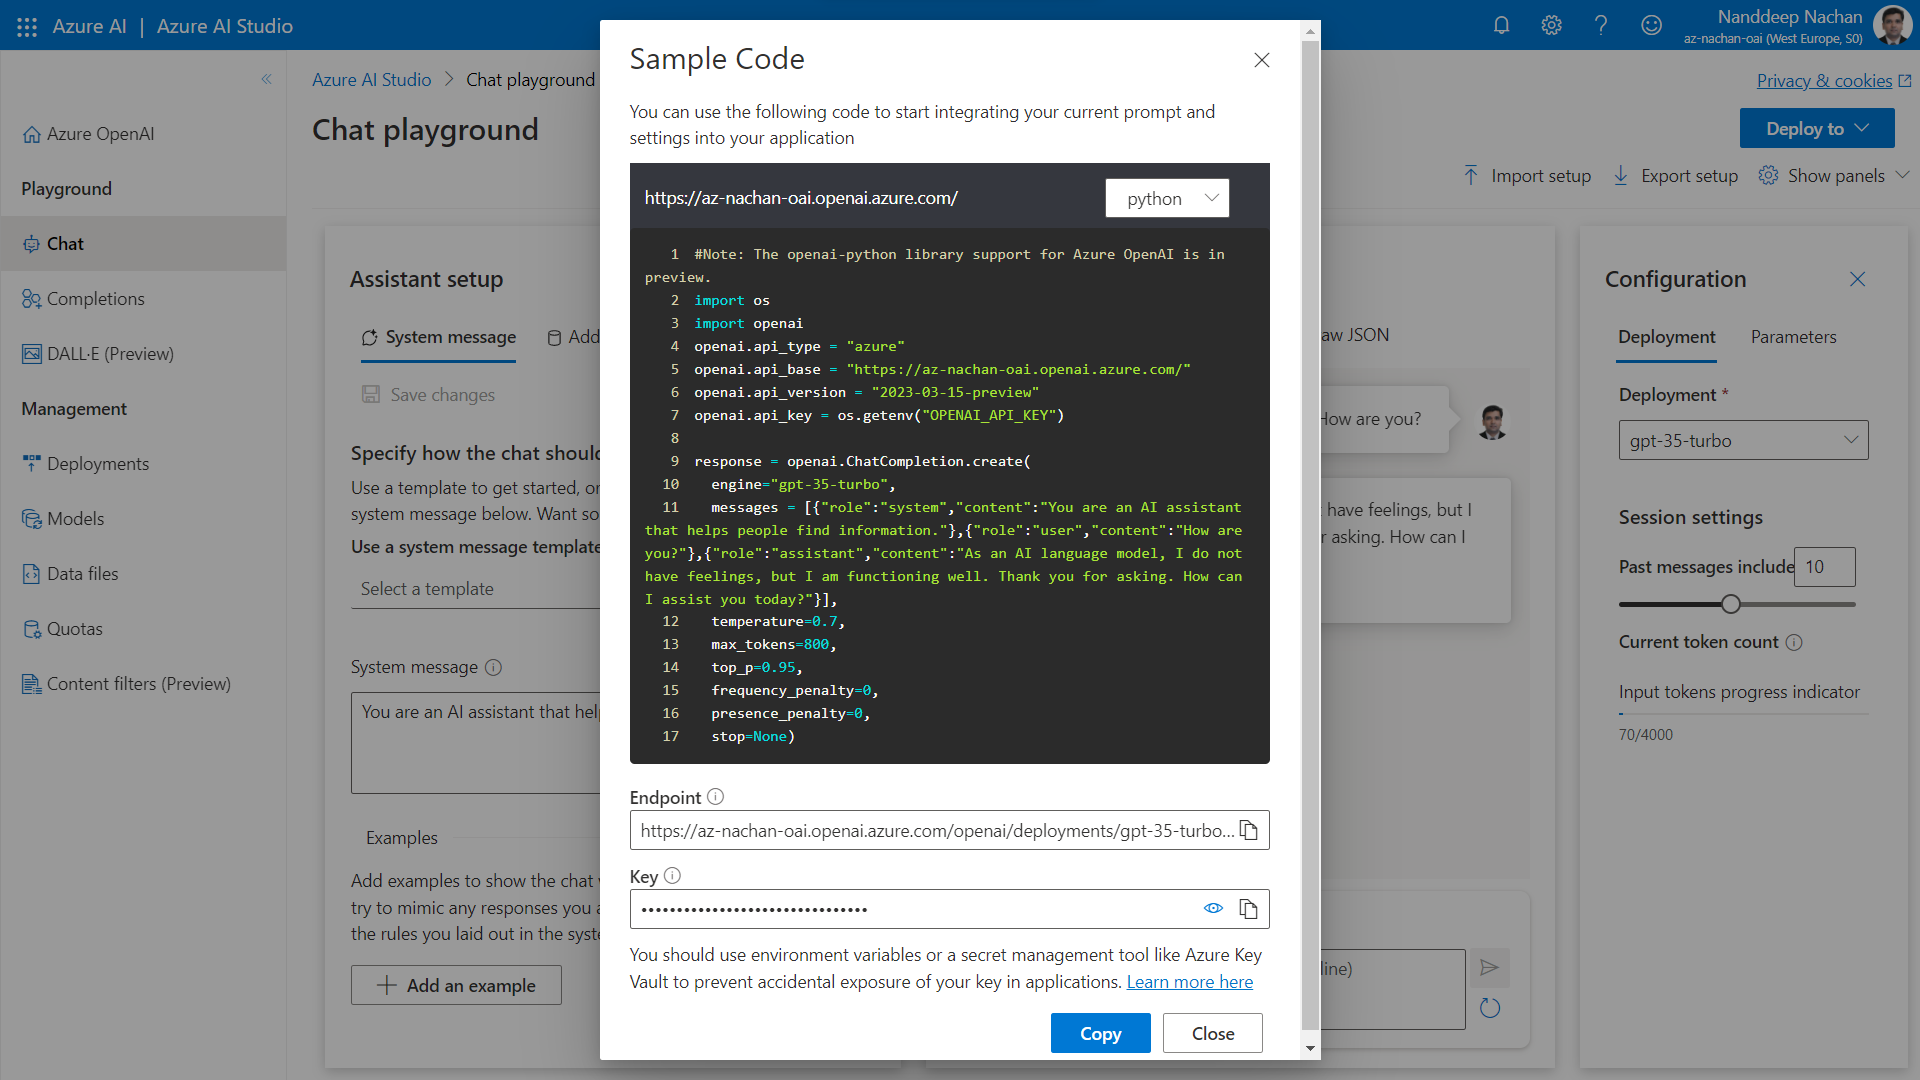Reveal the hidden key with the eye icon

point(1213,909)
